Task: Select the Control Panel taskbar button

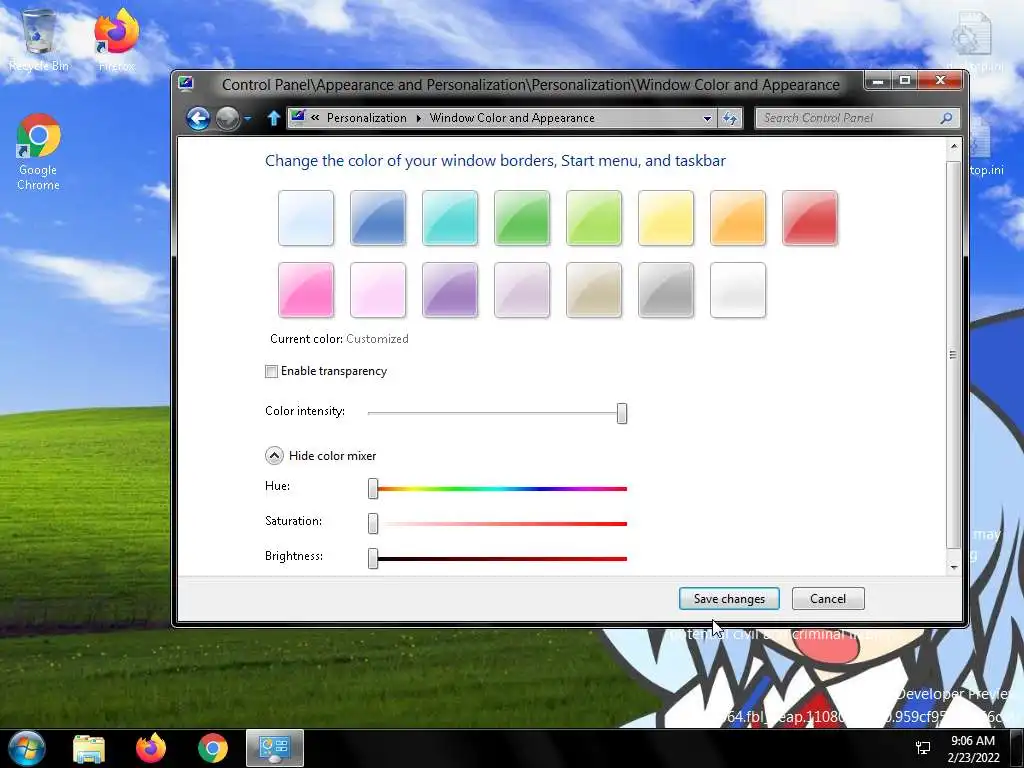Action: [275, 748]
